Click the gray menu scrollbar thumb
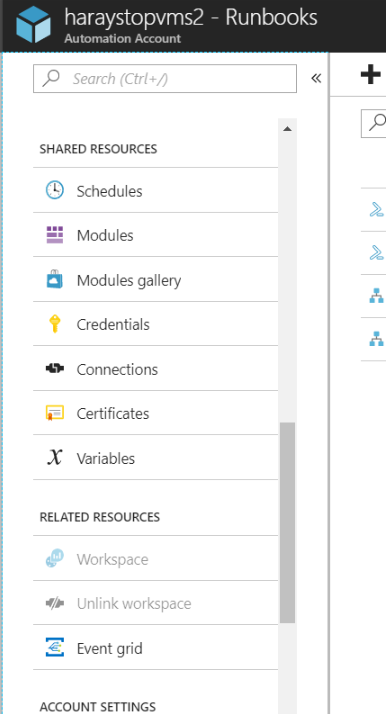Screen dimensions: 386x714 [x=287, y=523]
